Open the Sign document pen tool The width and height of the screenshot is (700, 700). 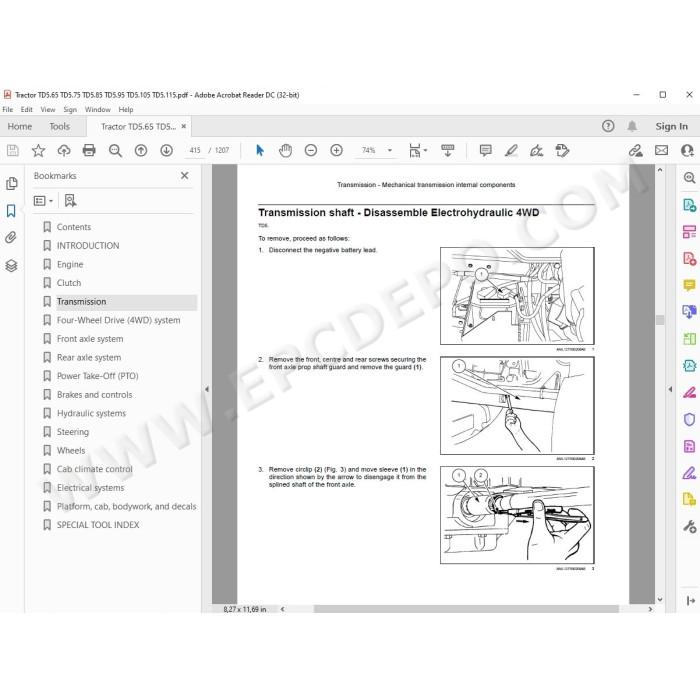coord(537,150)
